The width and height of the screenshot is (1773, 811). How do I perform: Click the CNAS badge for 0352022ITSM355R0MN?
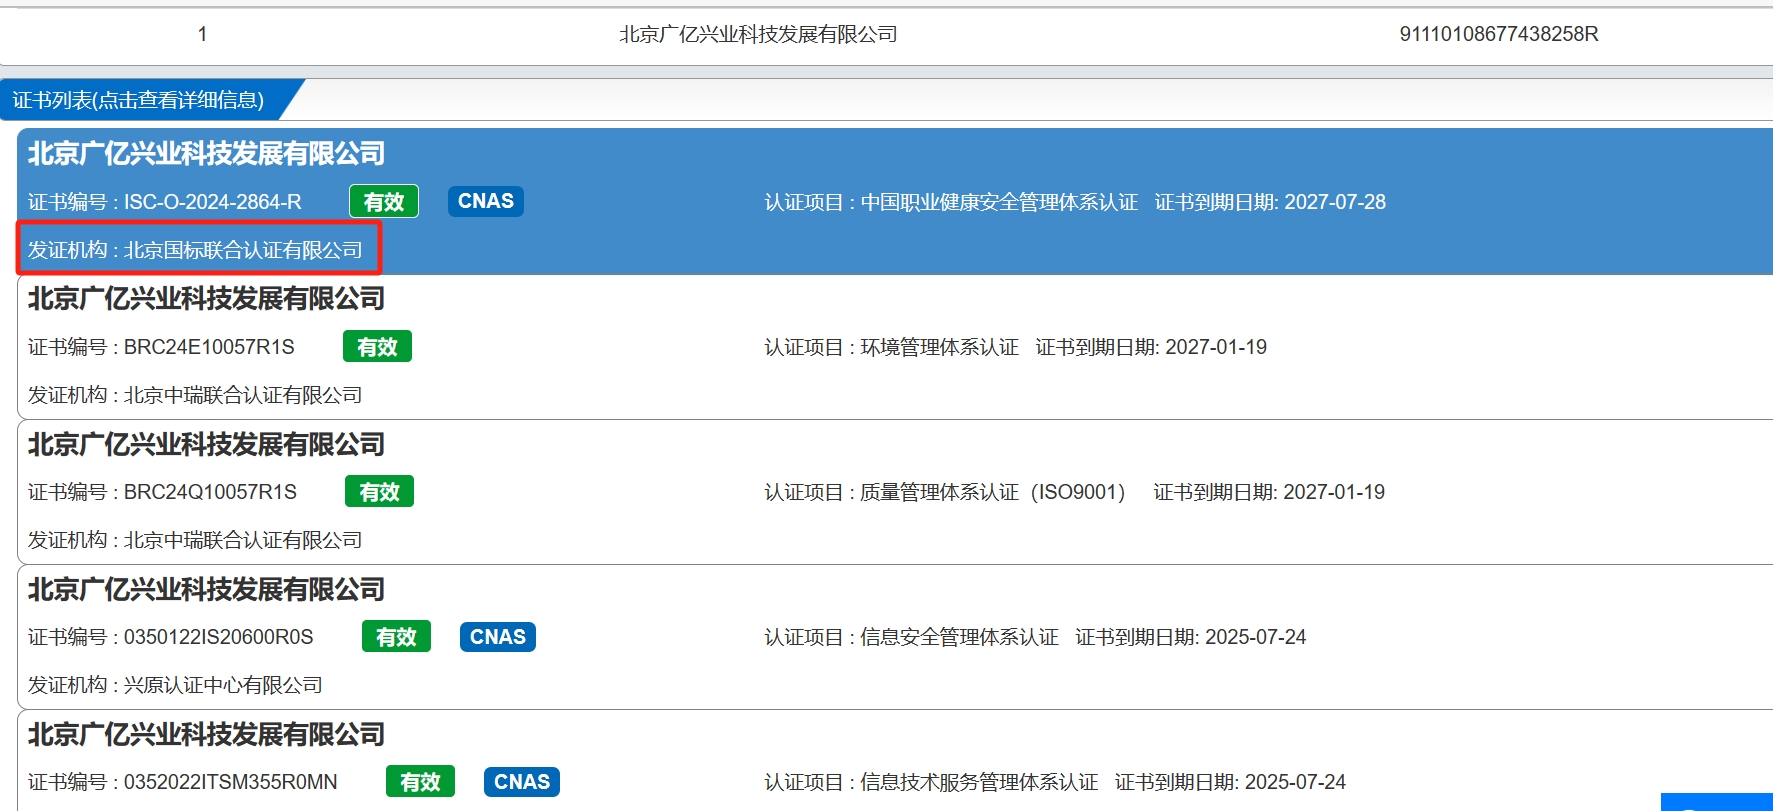point(522,781)
